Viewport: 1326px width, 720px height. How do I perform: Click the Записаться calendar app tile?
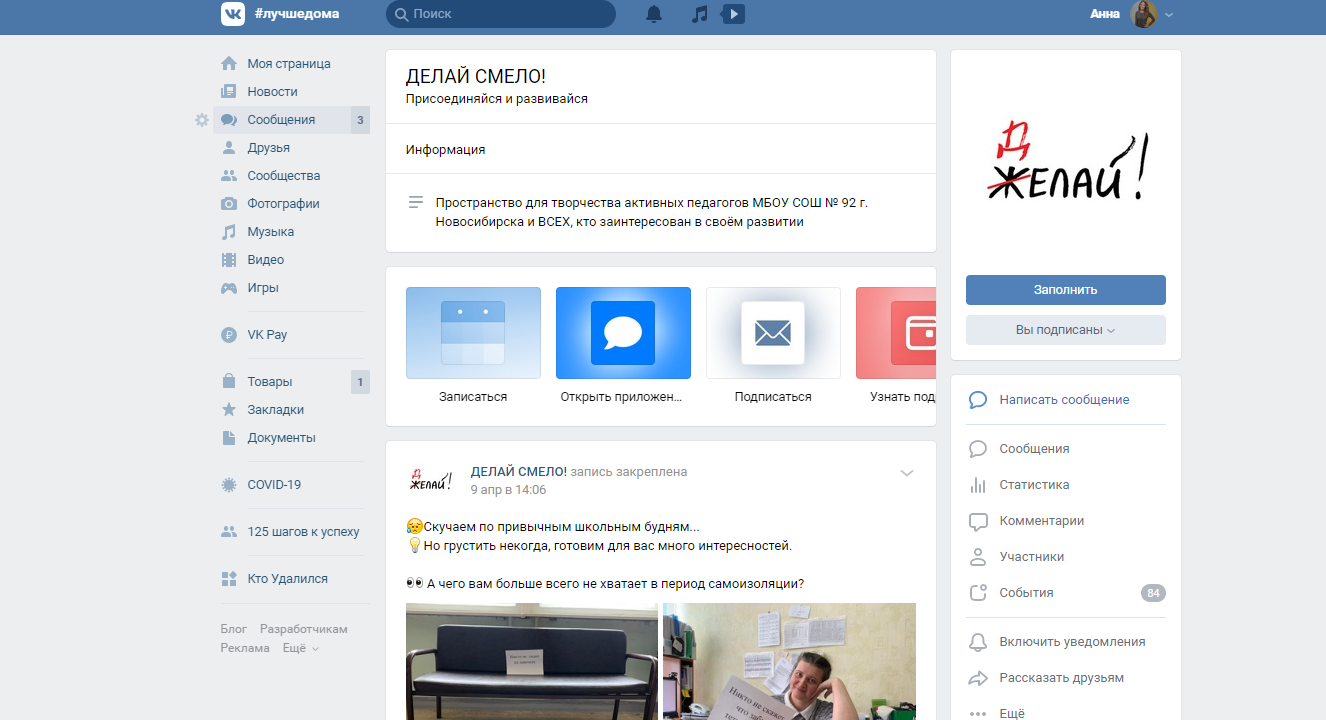point(473,333)
